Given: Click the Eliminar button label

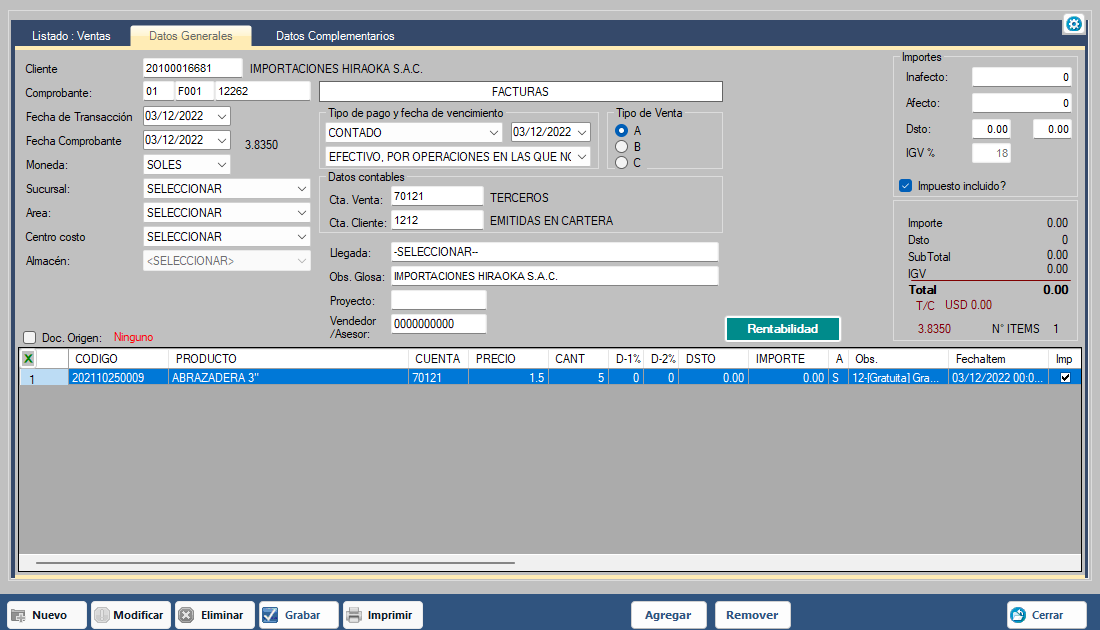Looking at the screenshot, I should click(x=222, y=615).
